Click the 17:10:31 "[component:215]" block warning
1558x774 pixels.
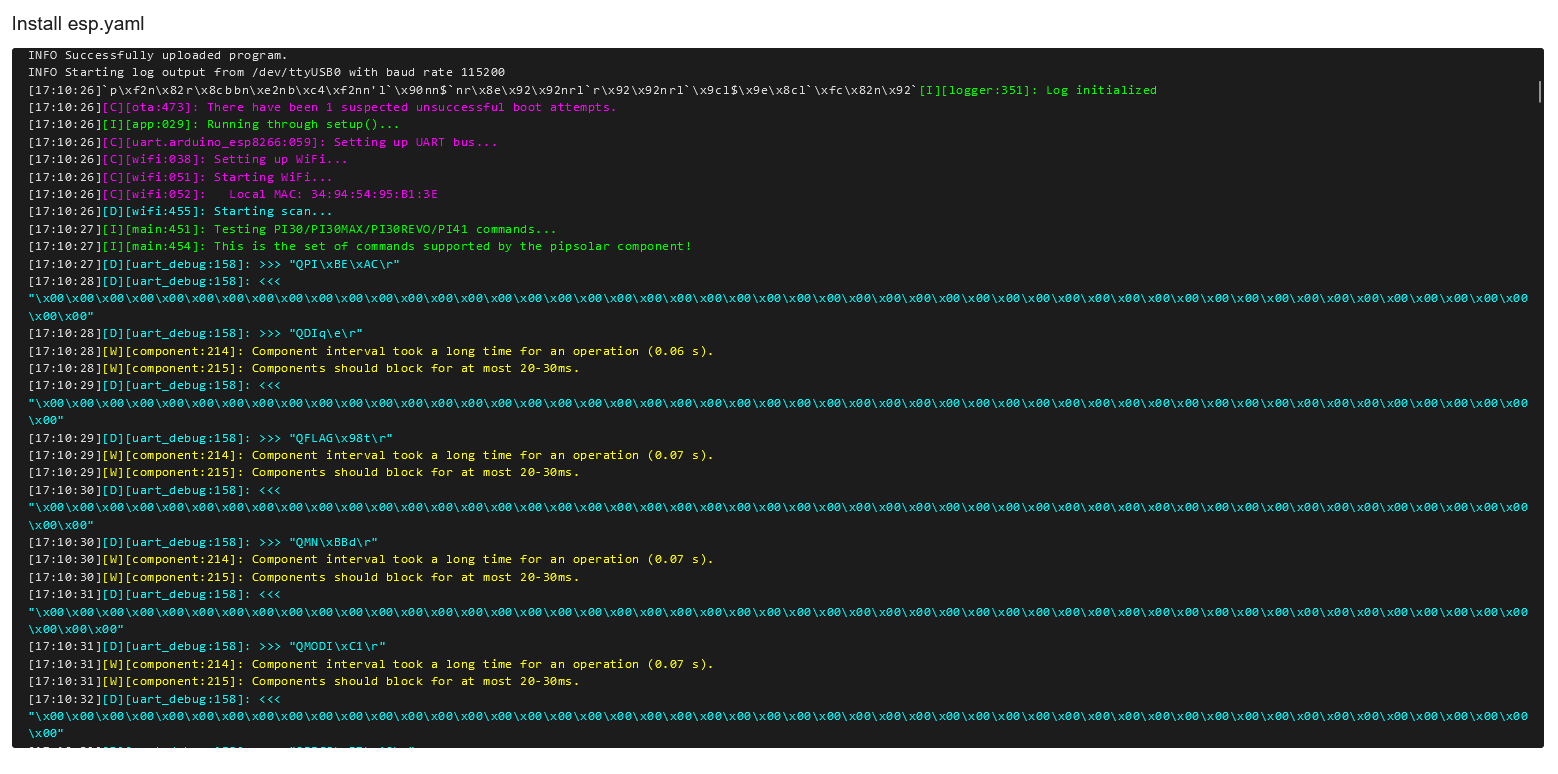303,681
